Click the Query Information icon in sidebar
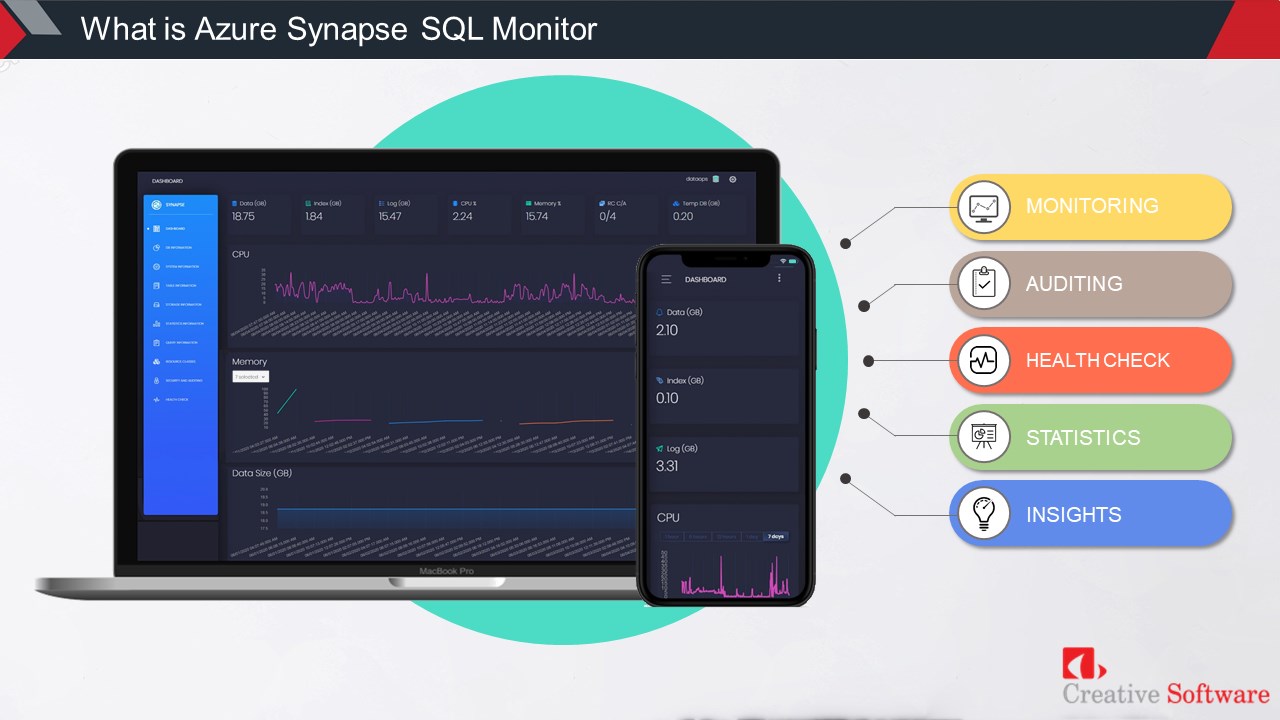Viewport: 1280px width, 720px height. point(156,342)
